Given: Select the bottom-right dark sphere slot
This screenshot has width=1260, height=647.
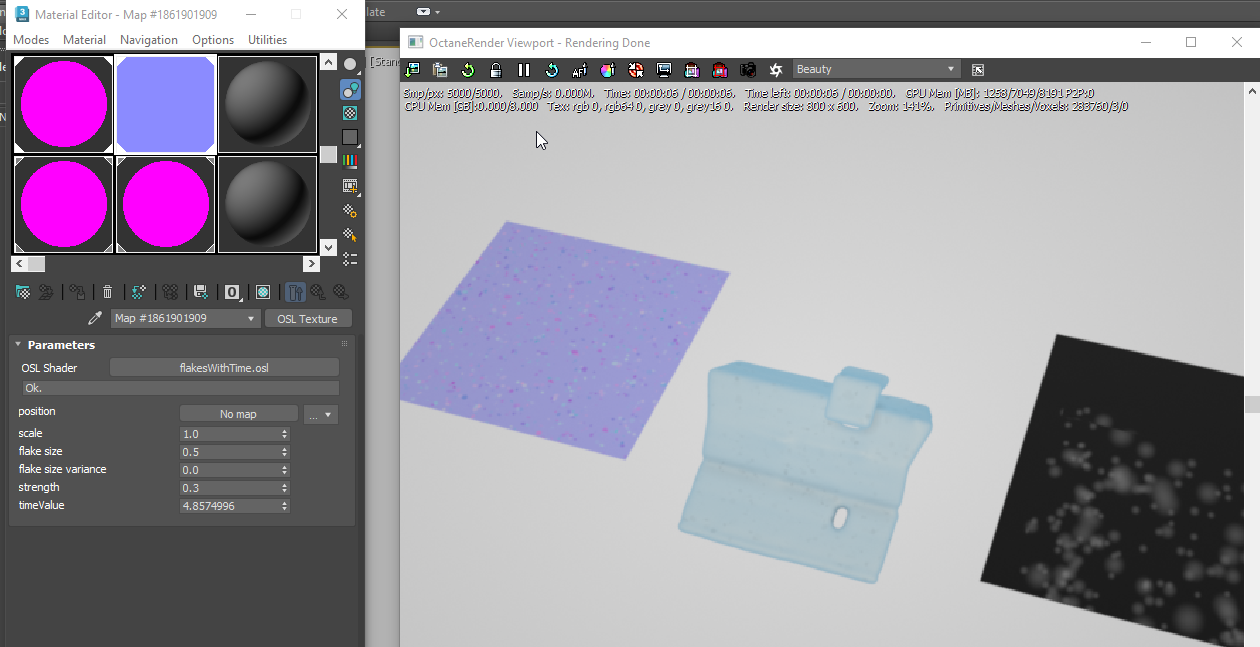Looking at the screenshot, I should 267,204.
